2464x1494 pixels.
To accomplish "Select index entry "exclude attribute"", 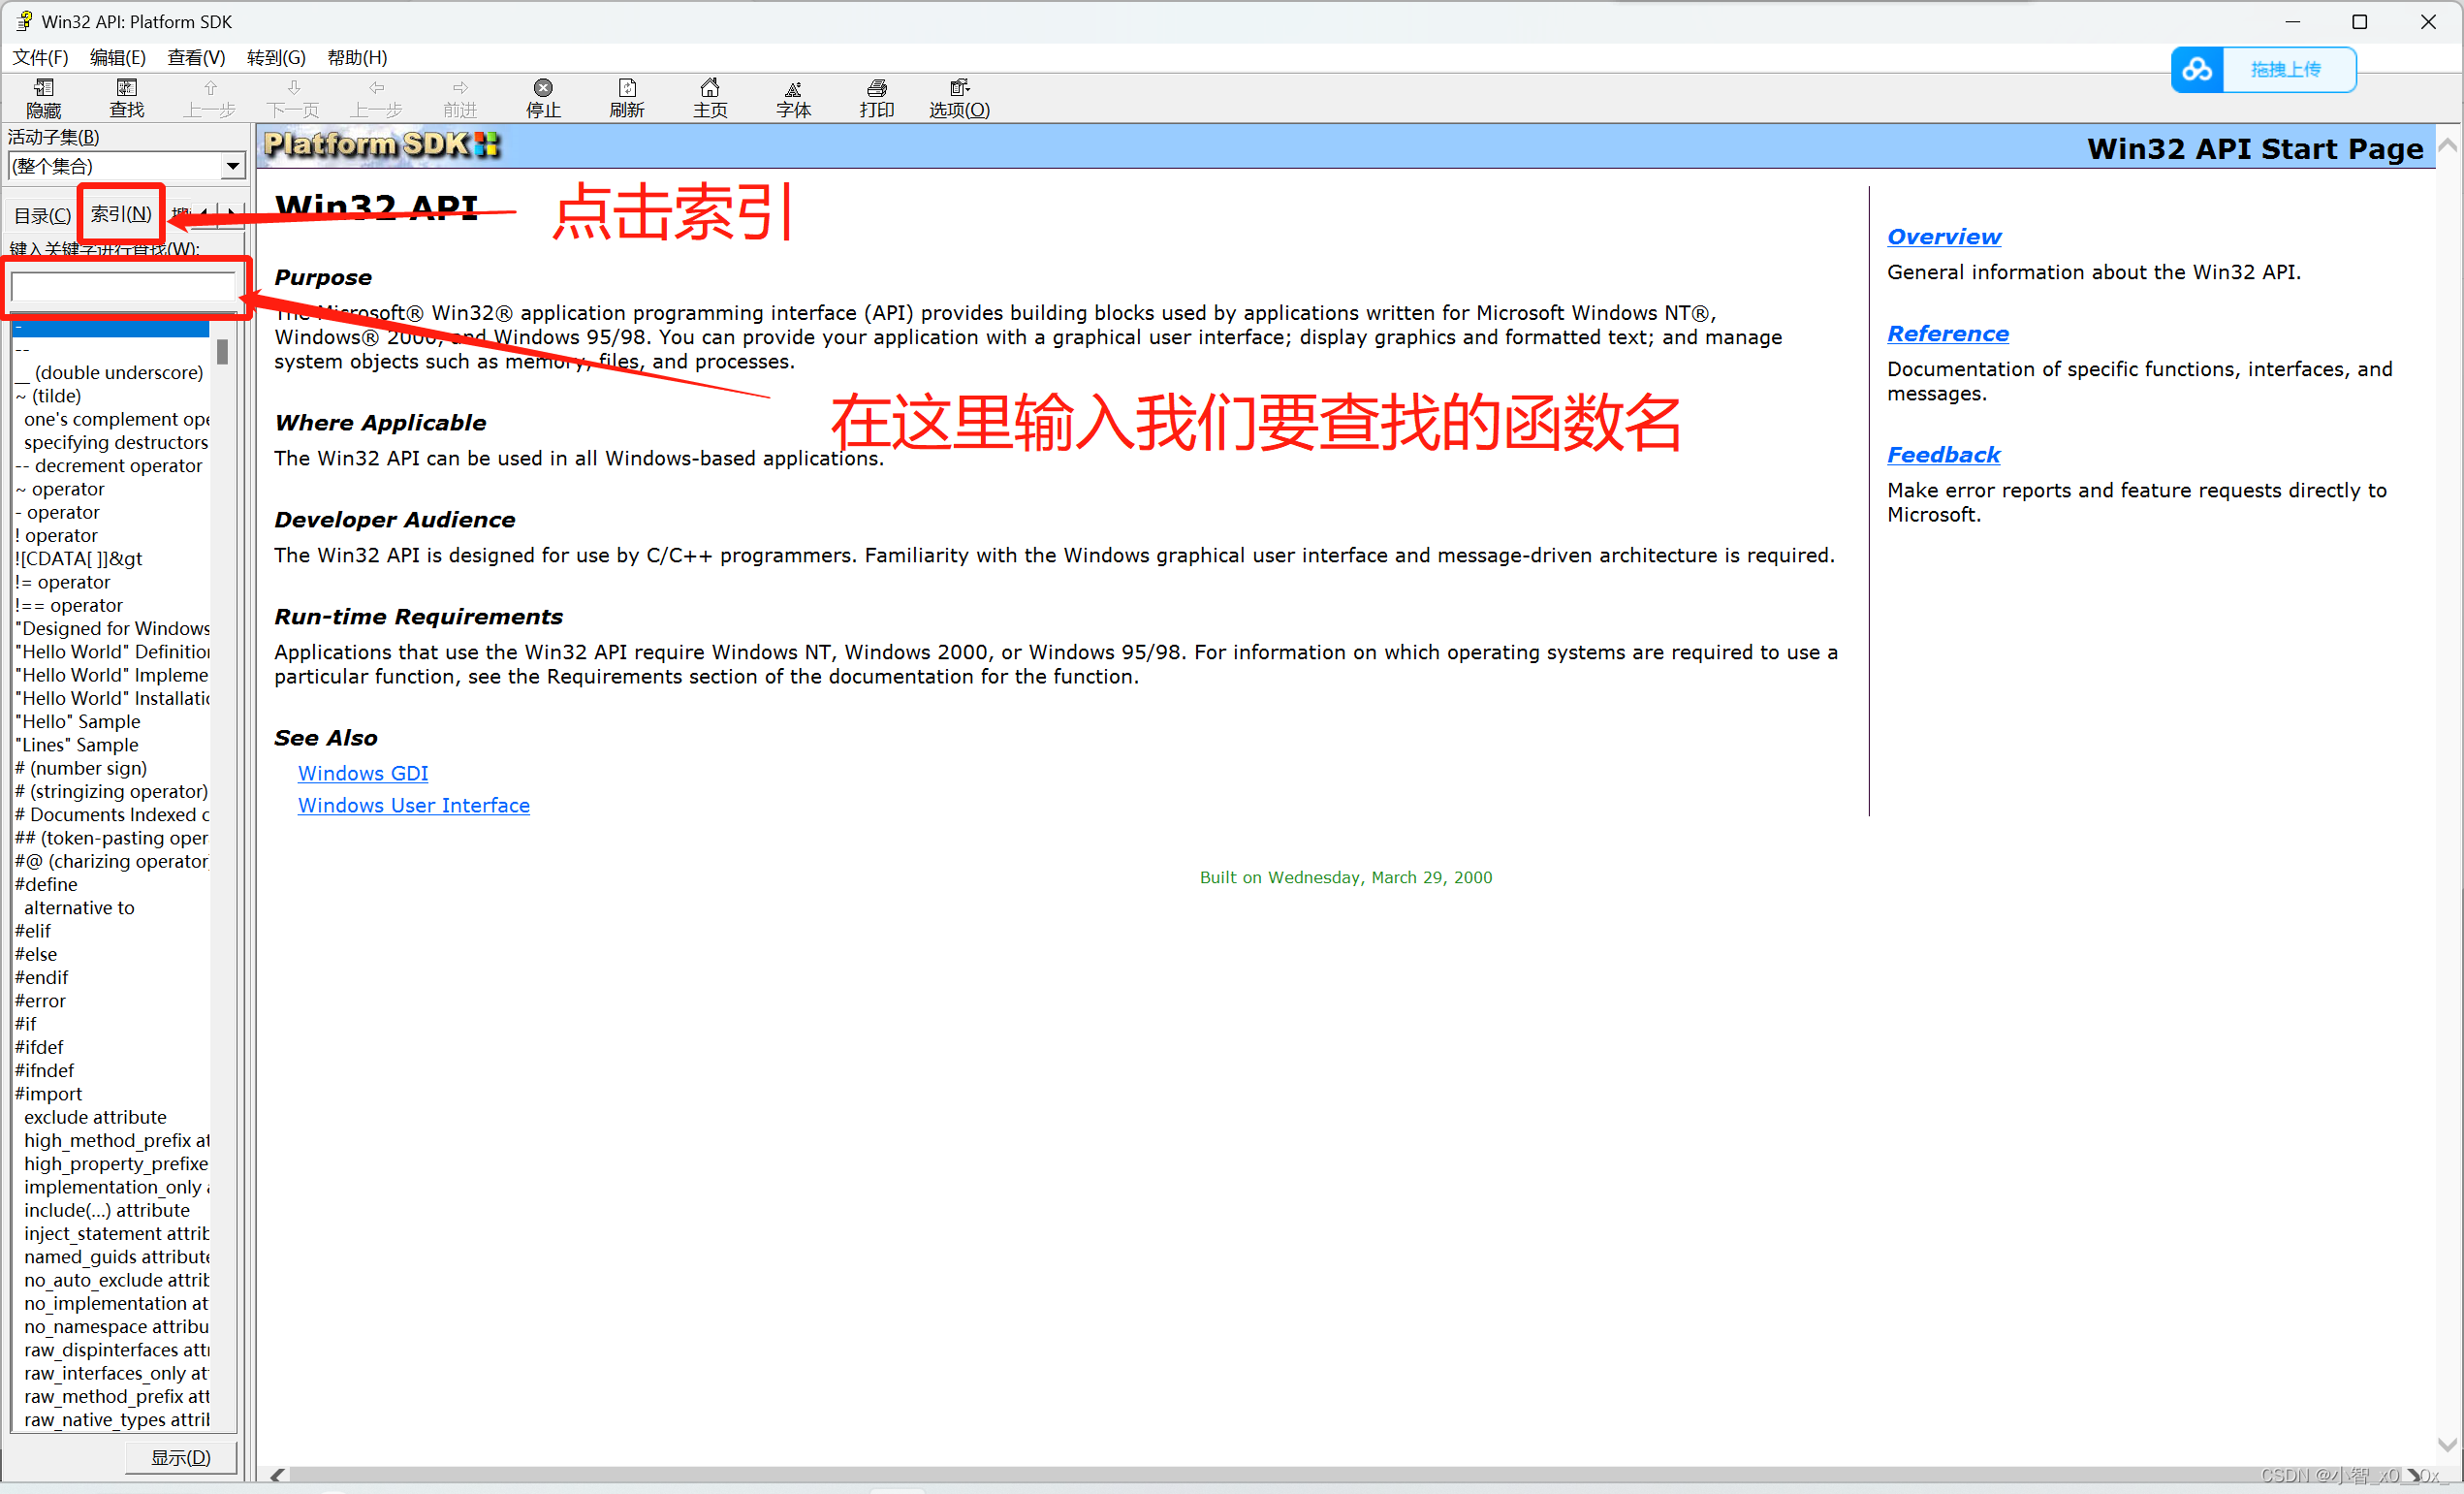I will point(95,1117).
